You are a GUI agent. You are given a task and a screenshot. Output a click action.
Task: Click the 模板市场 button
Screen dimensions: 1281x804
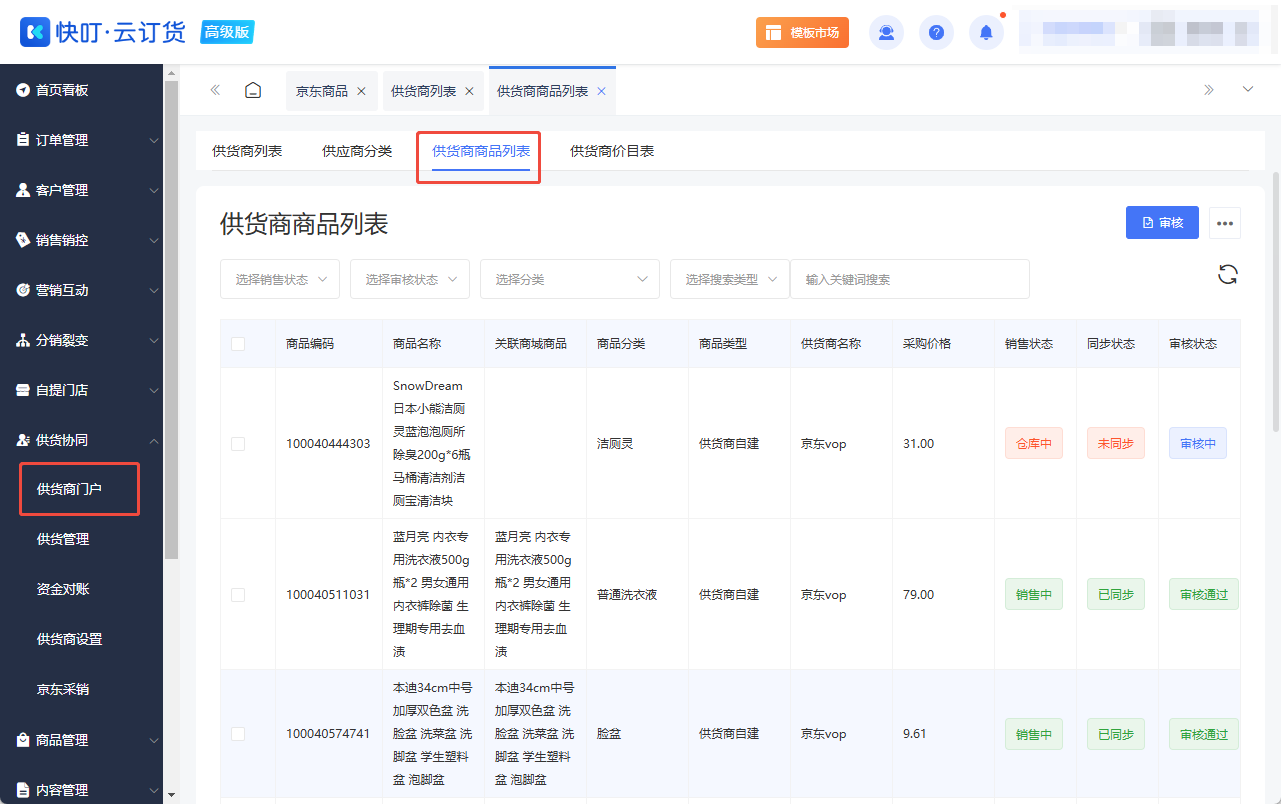(802, 33)
